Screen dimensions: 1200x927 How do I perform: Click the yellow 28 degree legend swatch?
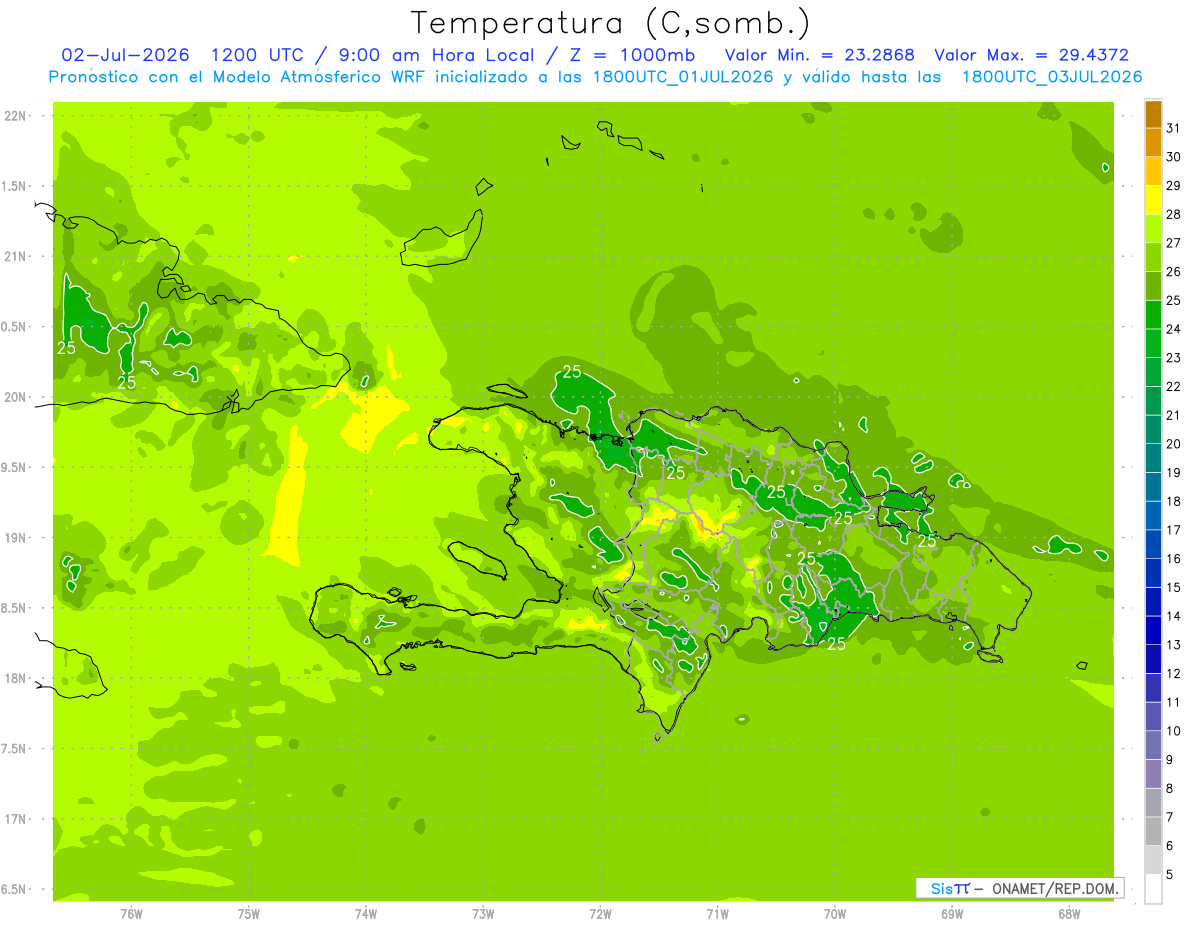(x=1153, y=201)
